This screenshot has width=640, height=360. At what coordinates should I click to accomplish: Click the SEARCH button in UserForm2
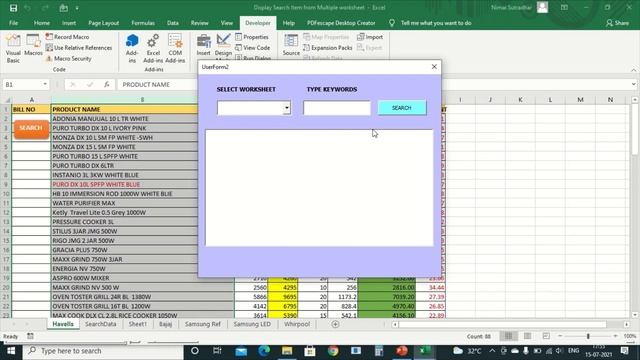click(402, 108)
